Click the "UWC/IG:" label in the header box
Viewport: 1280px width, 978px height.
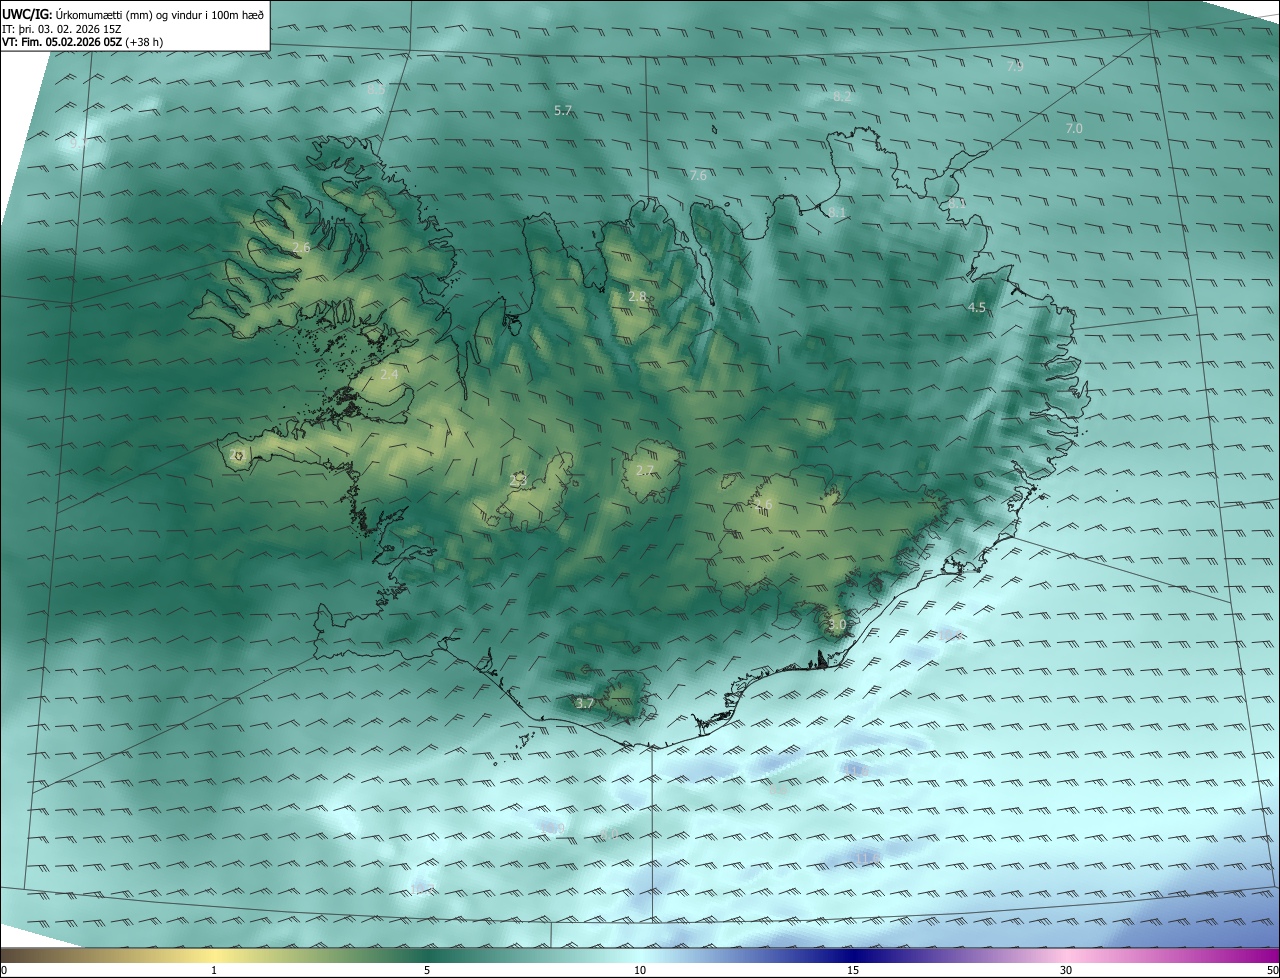27,13
